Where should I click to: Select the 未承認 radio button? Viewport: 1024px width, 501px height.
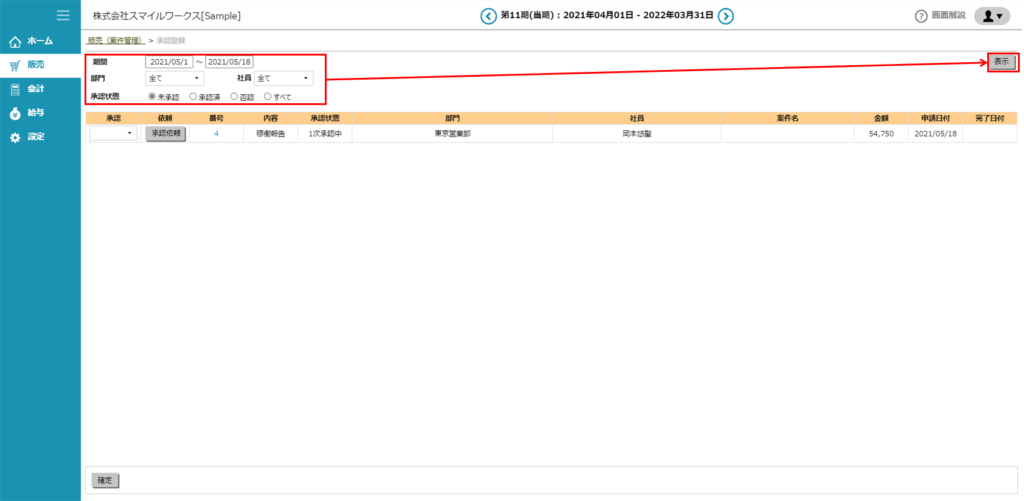(152, 97)
